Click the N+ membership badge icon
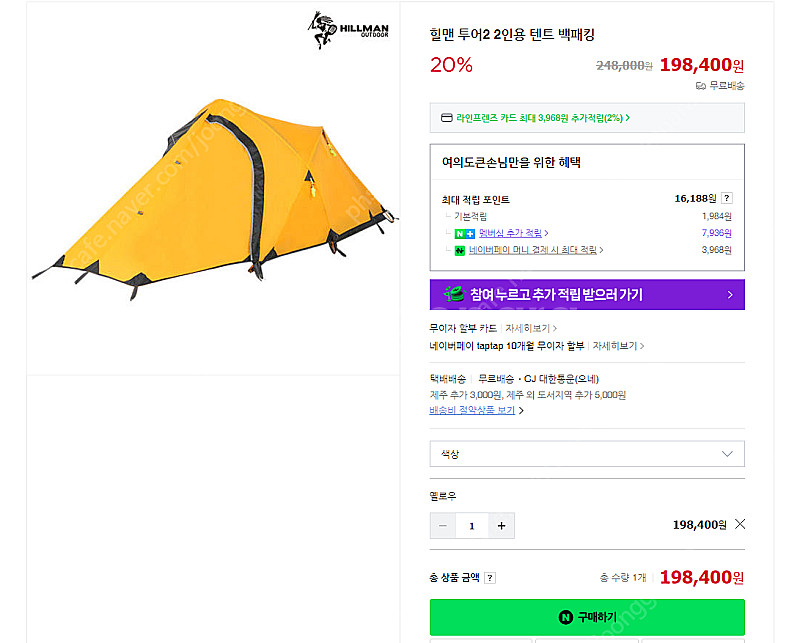The height and width of the screenshot is (643, 800). click(460, 233)
